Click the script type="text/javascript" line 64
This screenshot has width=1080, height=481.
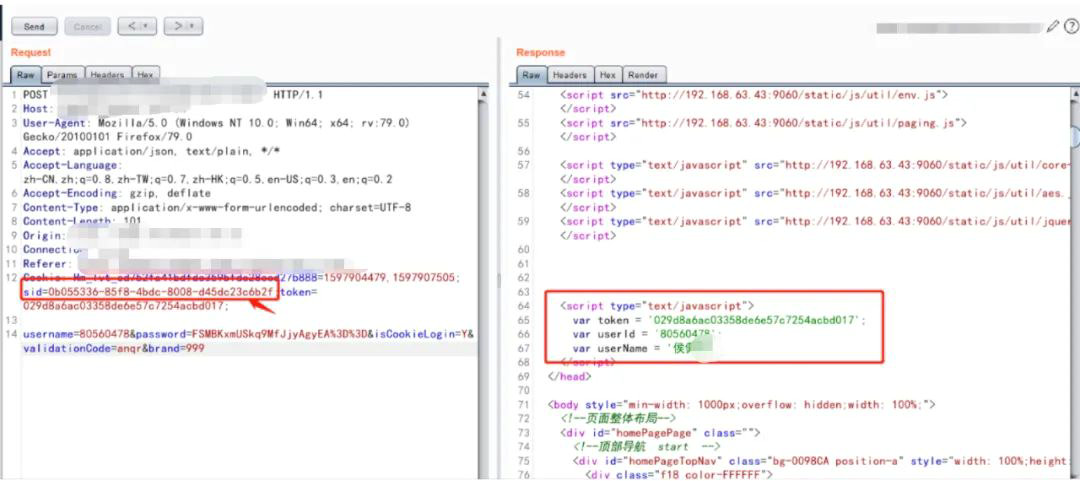click(x=657, y=306)
